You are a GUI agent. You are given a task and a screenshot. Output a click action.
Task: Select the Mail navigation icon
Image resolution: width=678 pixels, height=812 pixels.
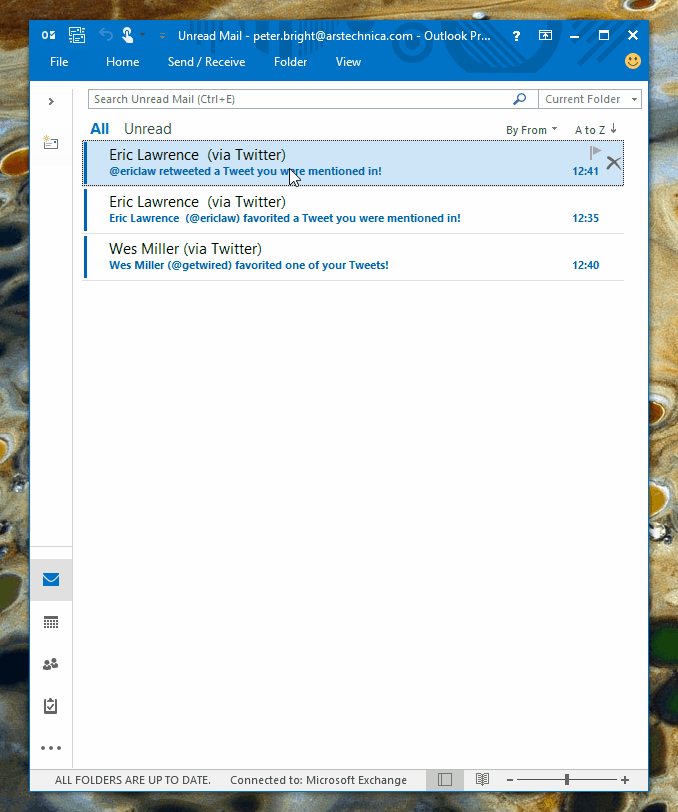point(51,579)
